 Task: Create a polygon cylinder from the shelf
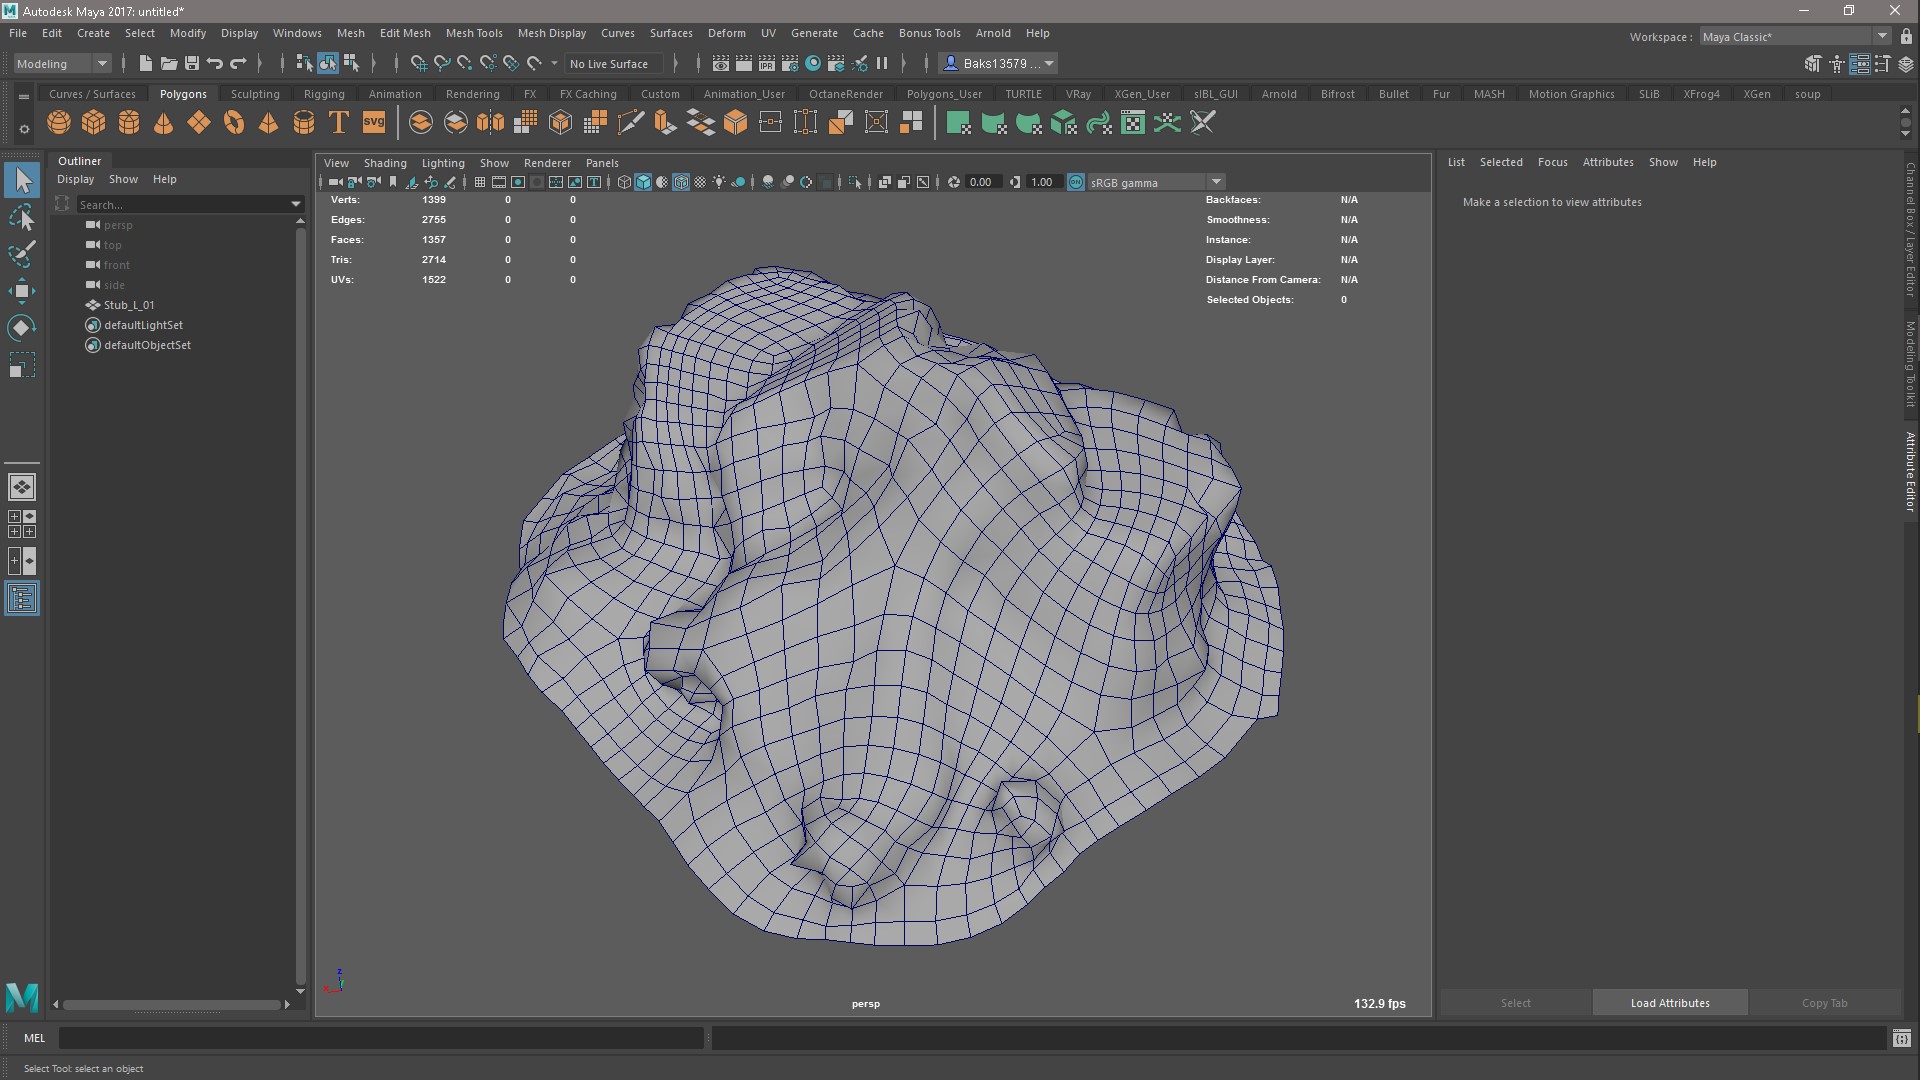point(129,123)
